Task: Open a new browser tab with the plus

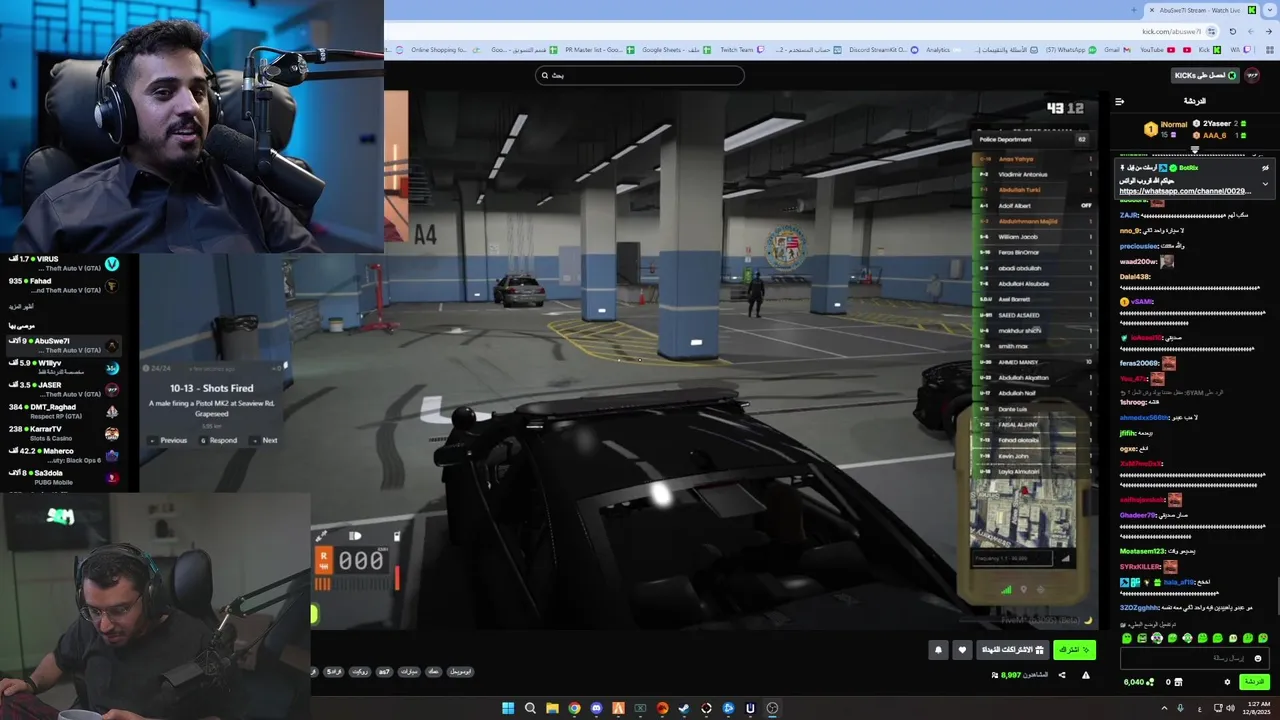Action: point(1133,10)
